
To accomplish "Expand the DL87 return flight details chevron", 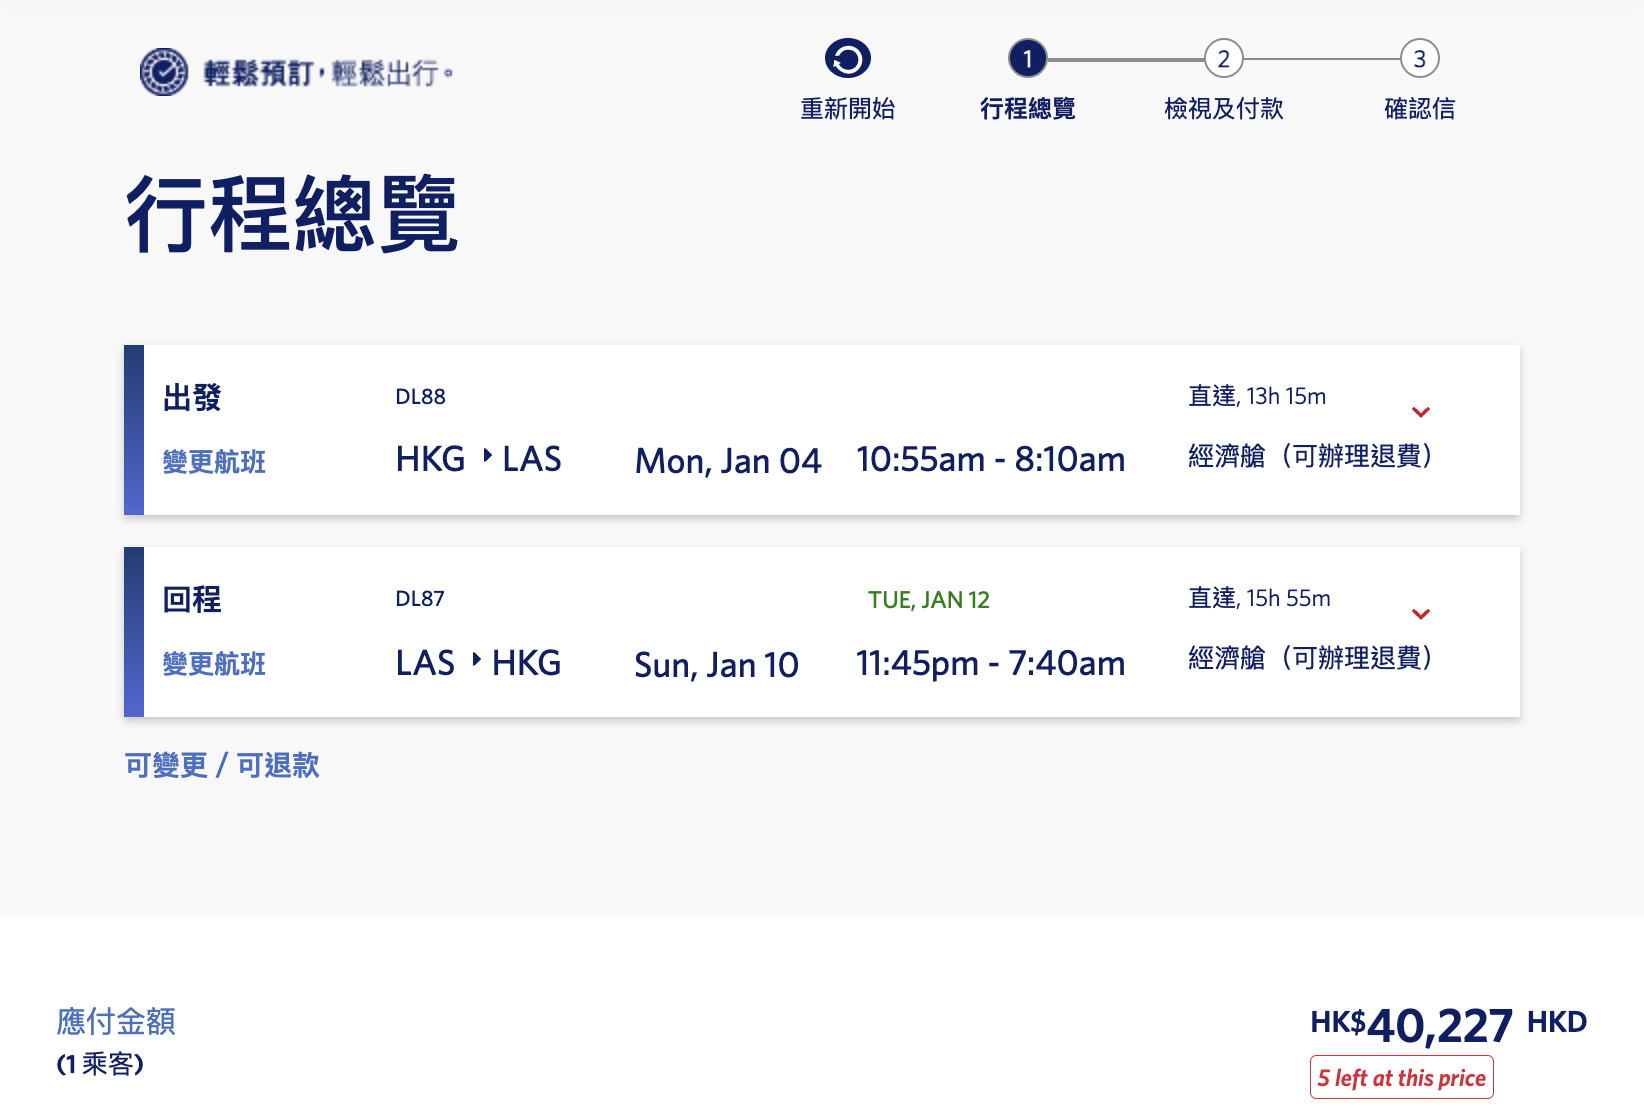I will (1420, 614).
